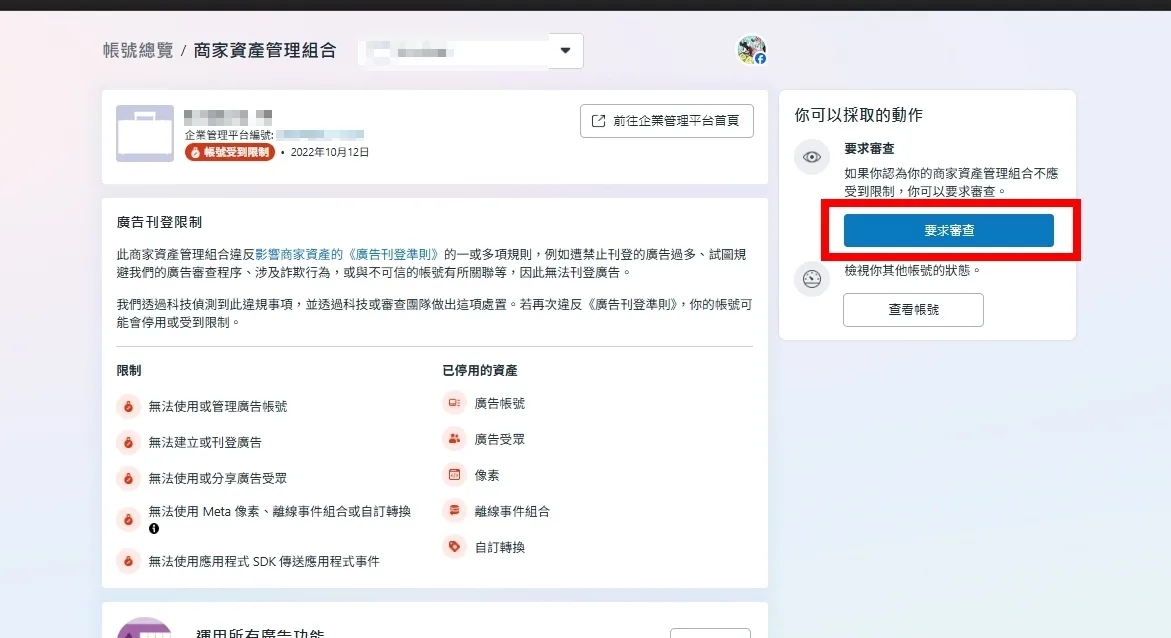1171x638 pixels.
Task: Click the 廣告帳號 asset icon
Action: 454,403
